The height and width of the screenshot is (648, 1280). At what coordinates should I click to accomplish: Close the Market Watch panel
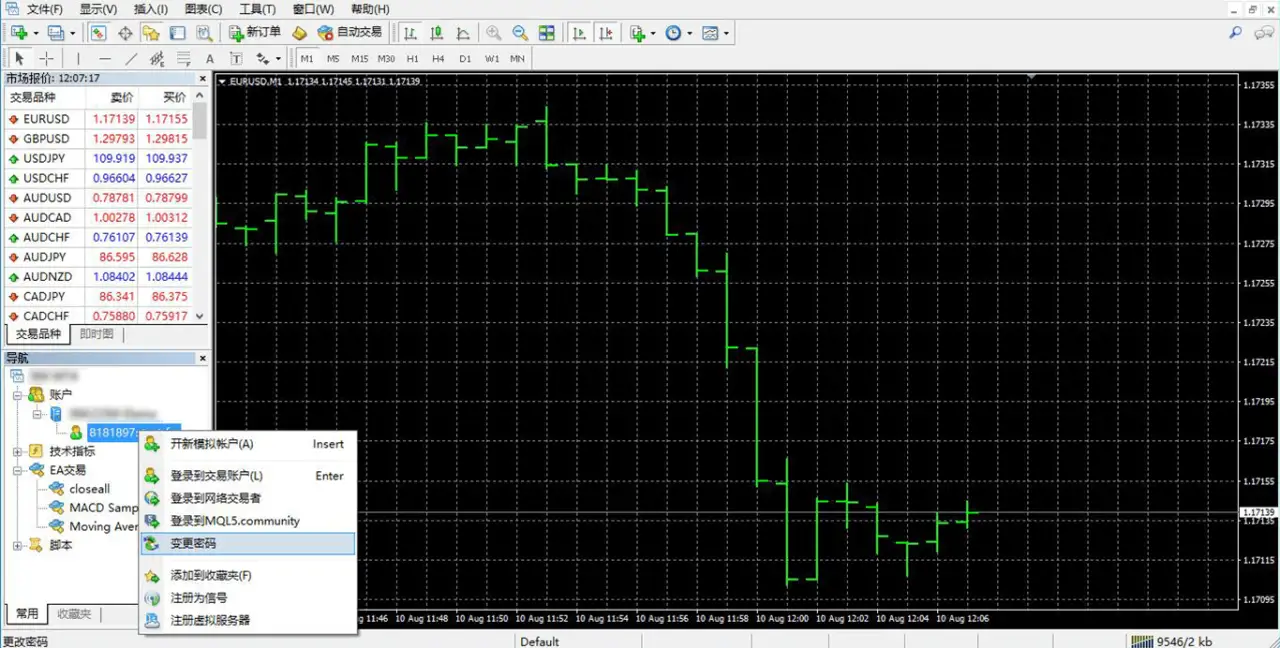click(x=203, y=78)
